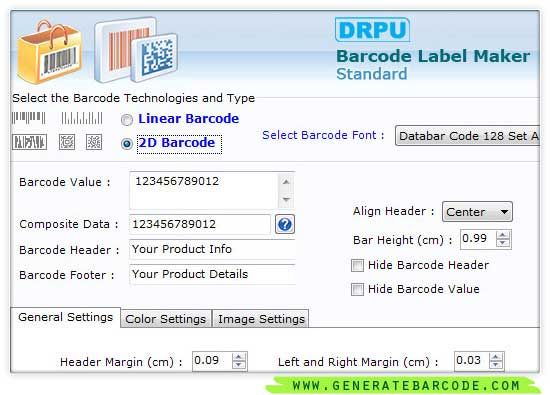Switch to the Color Settings tab
The width and height of the screenshot is (550, 395).
pyautogui.click(x=166, y=319)
